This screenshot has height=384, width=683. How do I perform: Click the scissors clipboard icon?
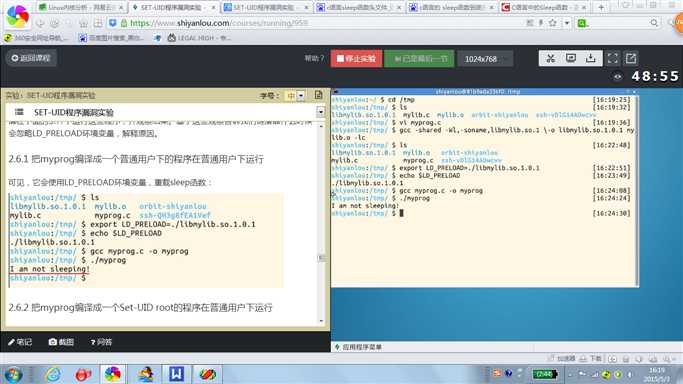click(550, 58)
